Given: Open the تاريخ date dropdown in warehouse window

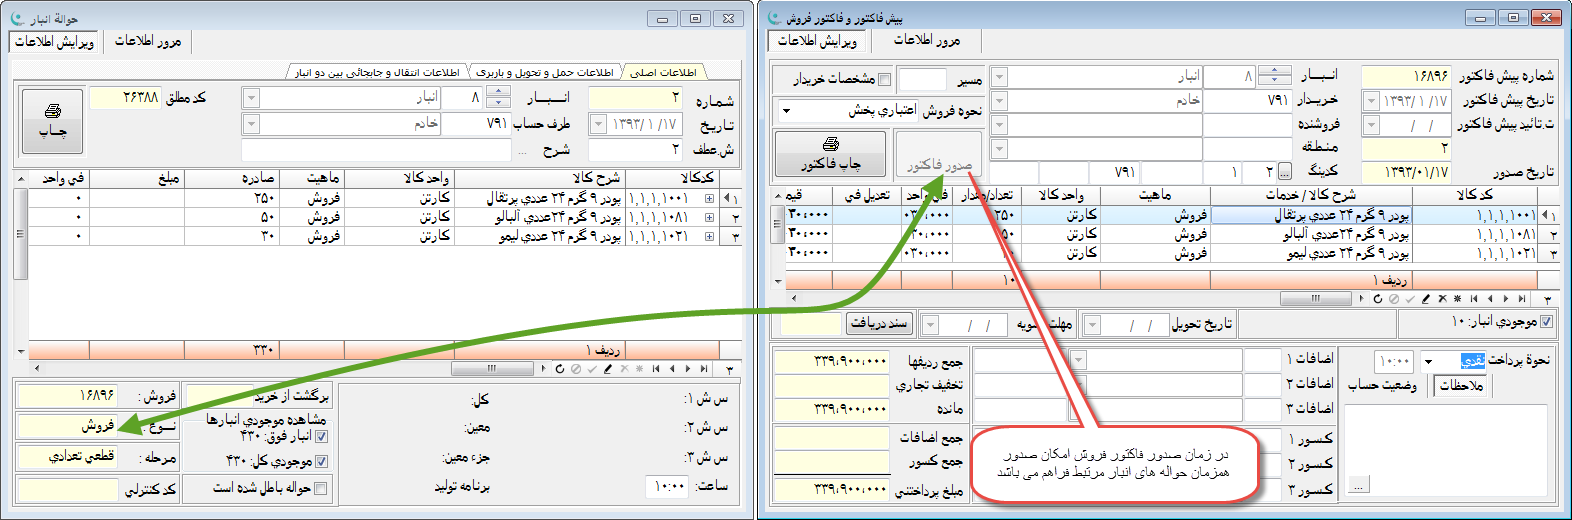Looking at the screenshot, I should point(598,124).
